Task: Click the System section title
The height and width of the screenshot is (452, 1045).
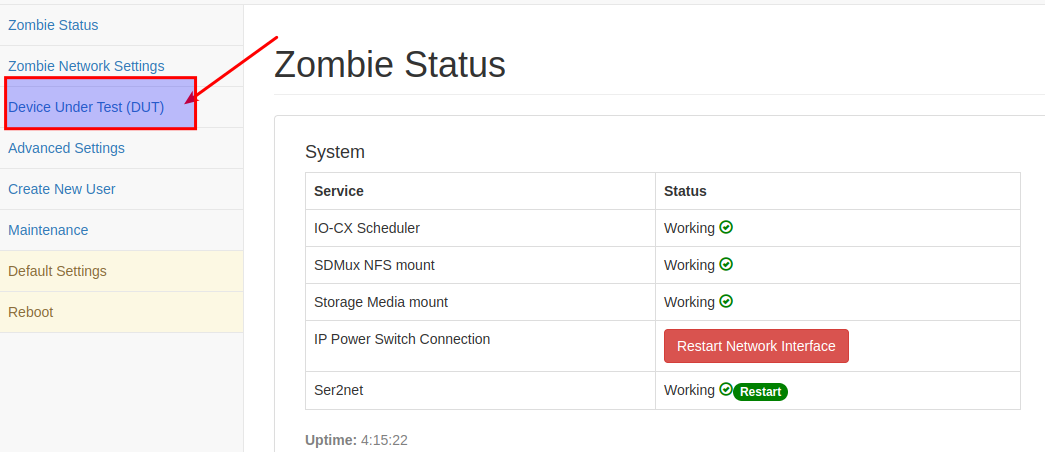Action: click(x=335, y=152)
